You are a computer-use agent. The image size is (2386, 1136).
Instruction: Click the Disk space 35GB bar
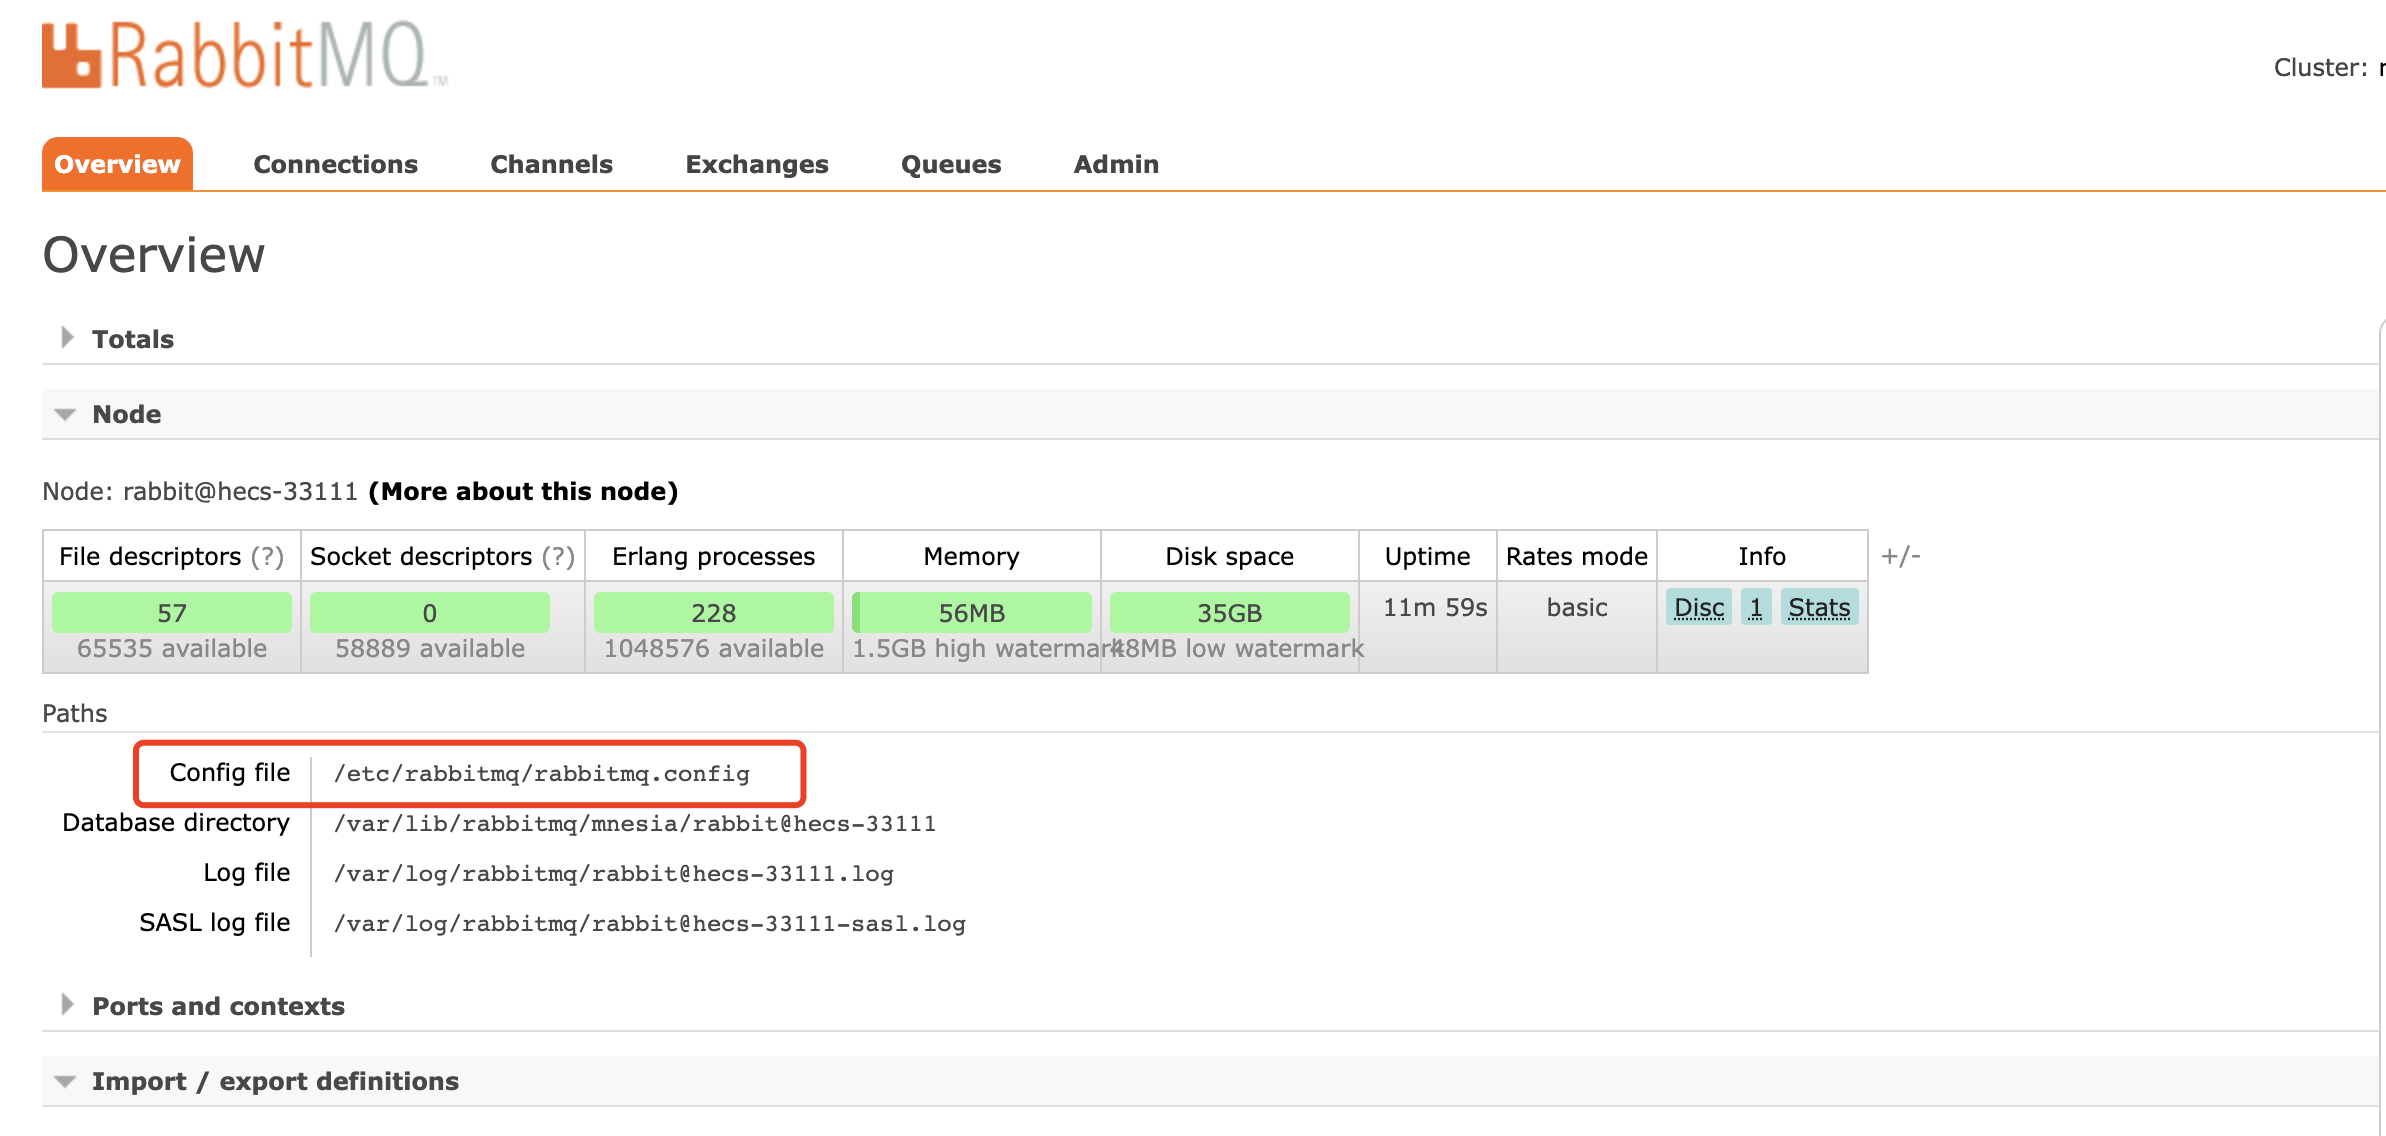click(1229, 612)
